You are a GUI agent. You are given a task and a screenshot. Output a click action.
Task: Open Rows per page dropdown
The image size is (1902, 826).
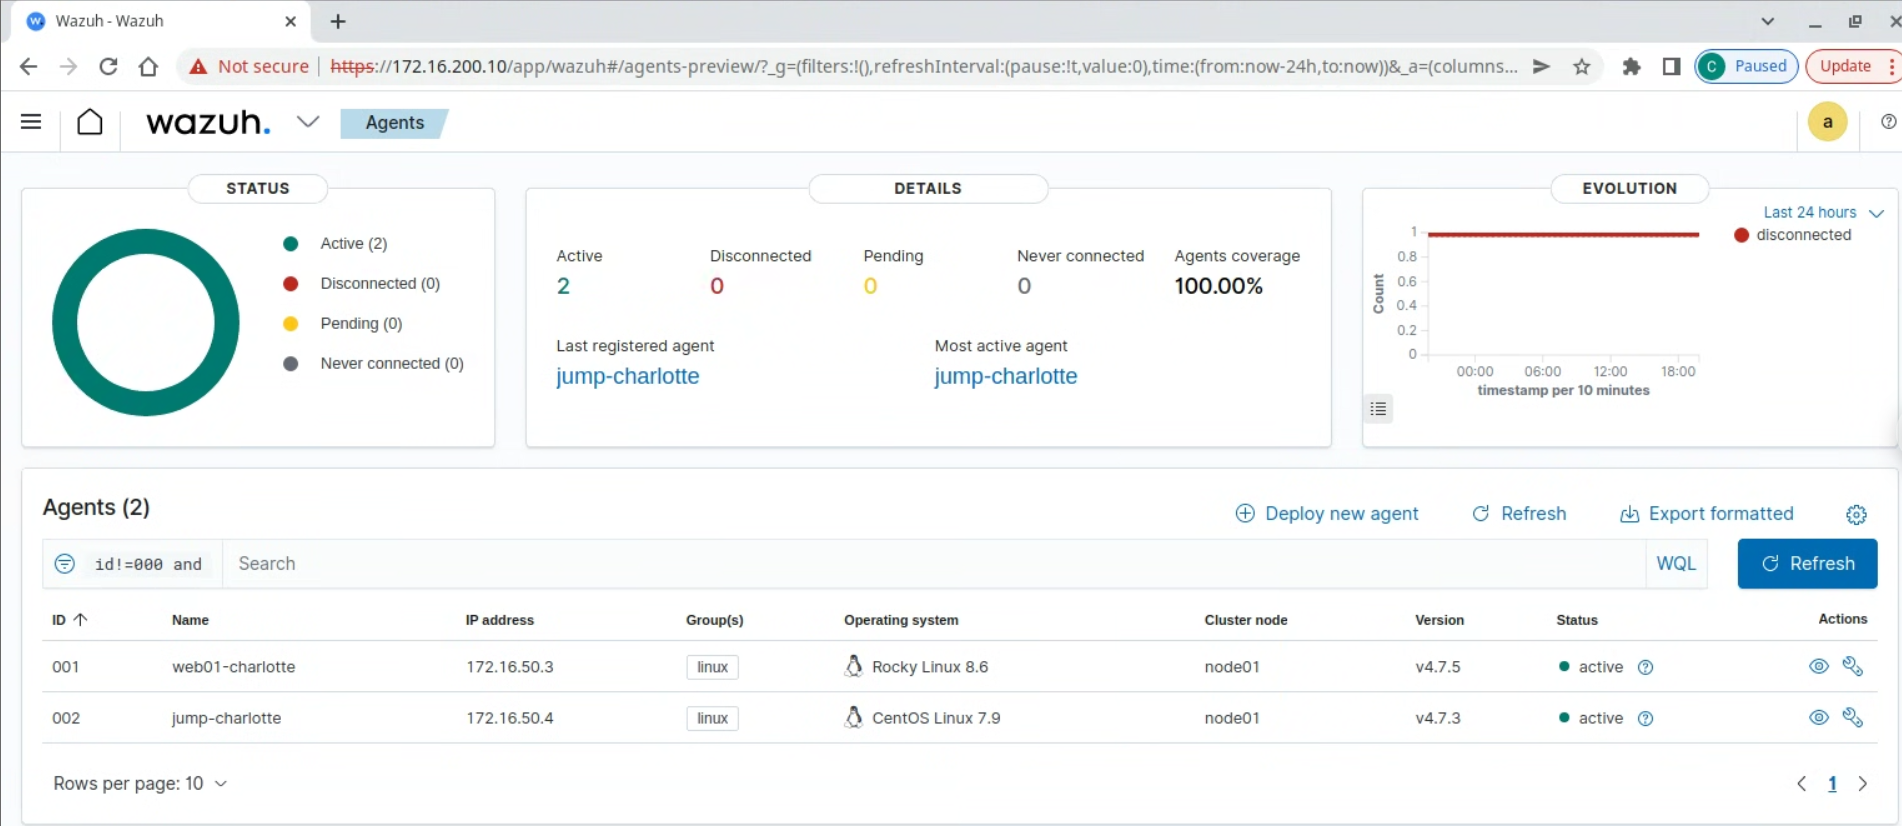[140, 783]
